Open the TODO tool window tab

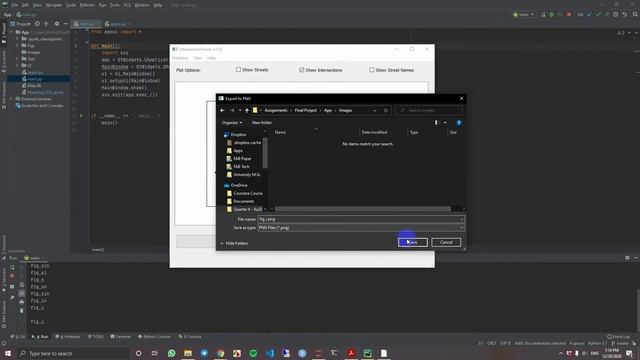click(96, 337)
